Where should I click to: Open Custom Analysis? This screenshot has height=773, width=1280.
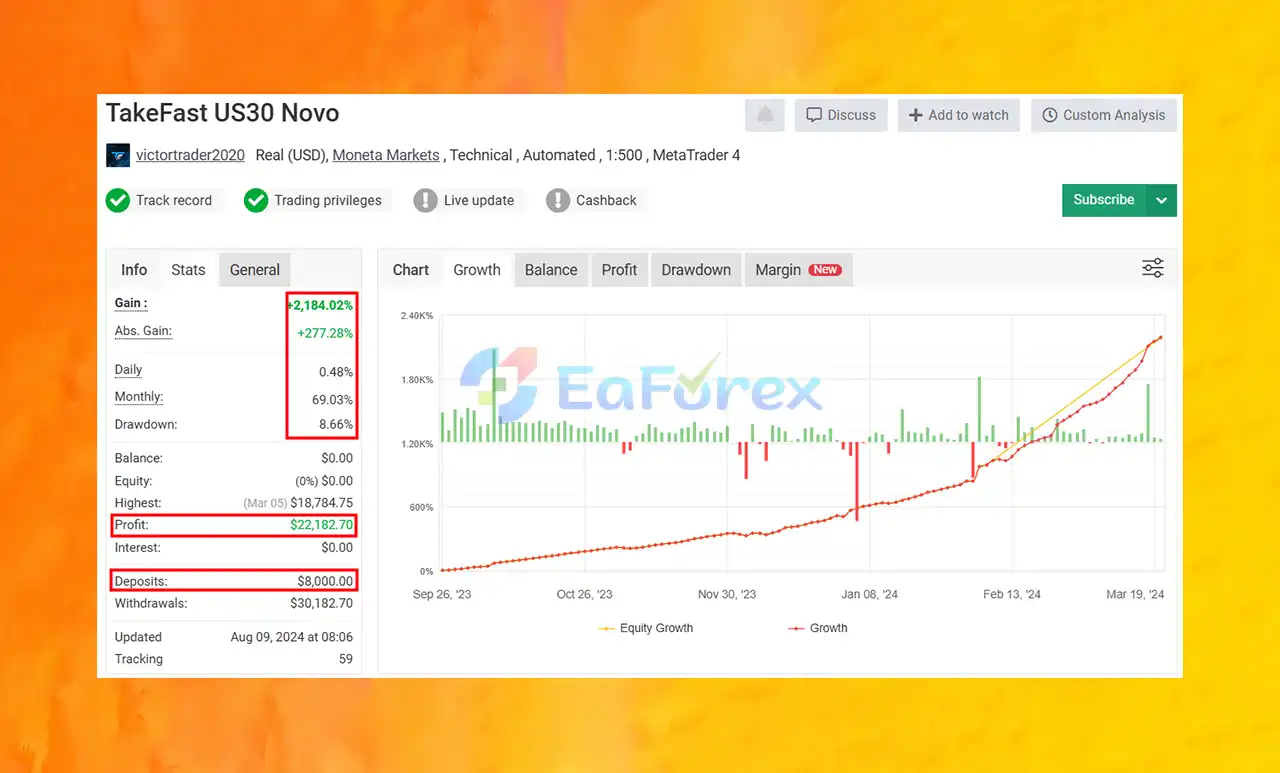coord(1103,115)
